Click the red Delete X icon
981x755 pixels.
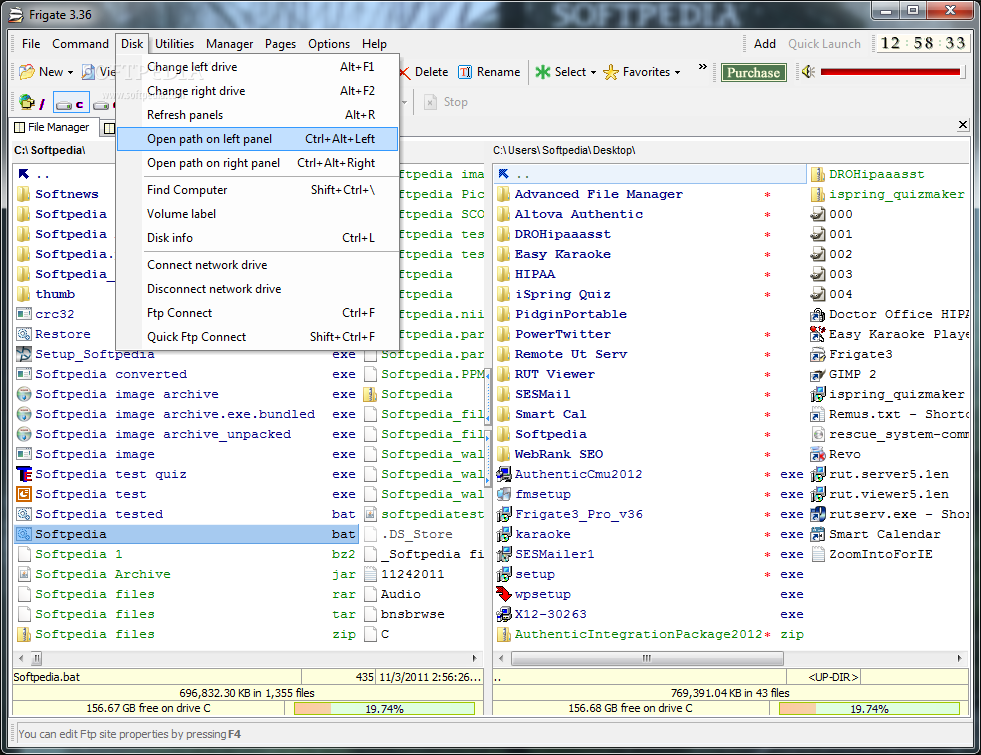[405, 73]
